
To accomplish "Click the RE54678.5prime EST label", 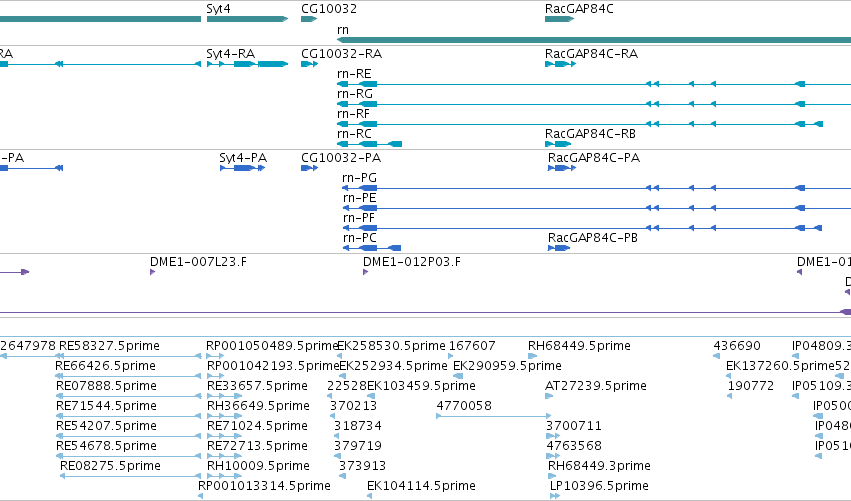I will tap(106, 446).
